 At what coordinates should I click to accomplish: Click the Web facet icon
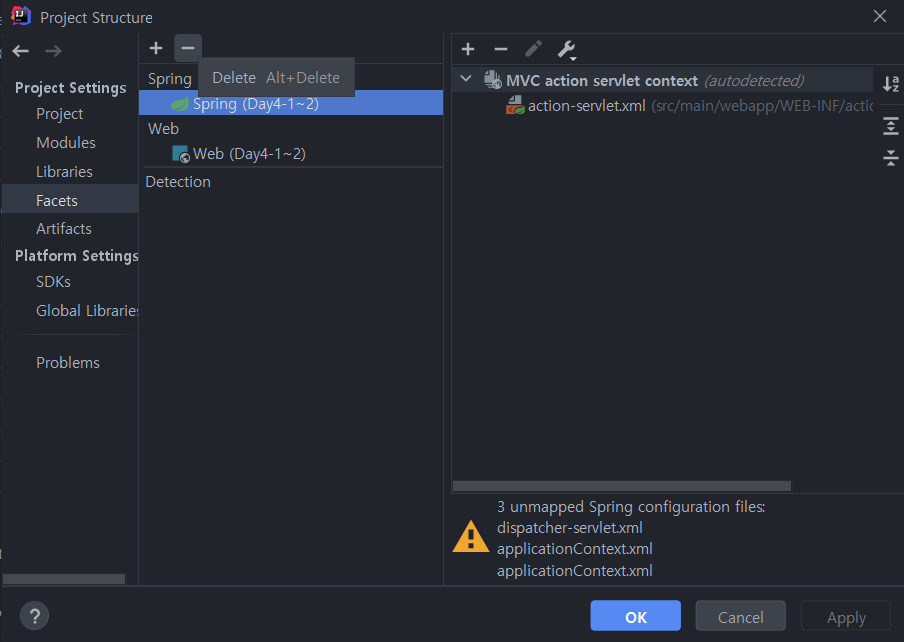point(180,154)
